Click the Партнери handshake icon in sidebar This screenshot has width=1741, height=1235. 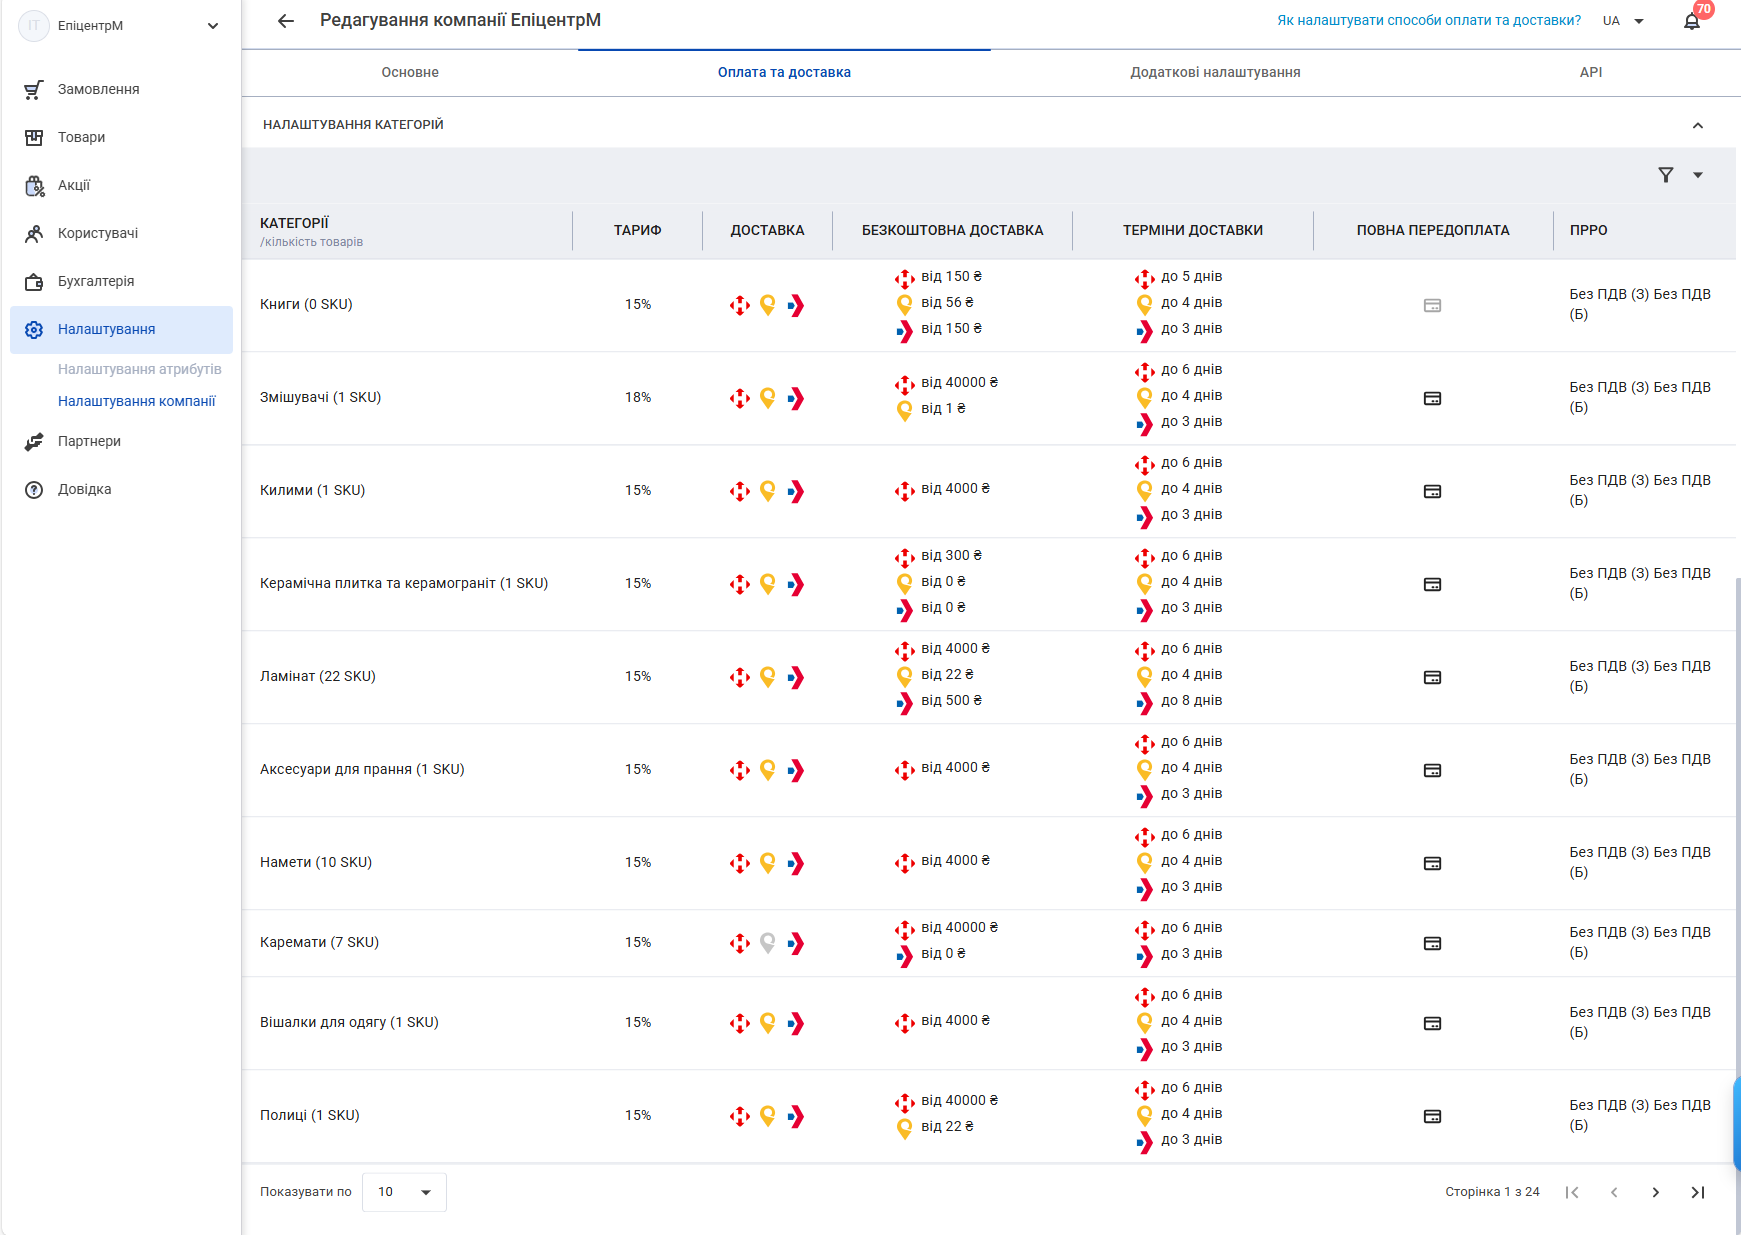(x=34, y=441)
